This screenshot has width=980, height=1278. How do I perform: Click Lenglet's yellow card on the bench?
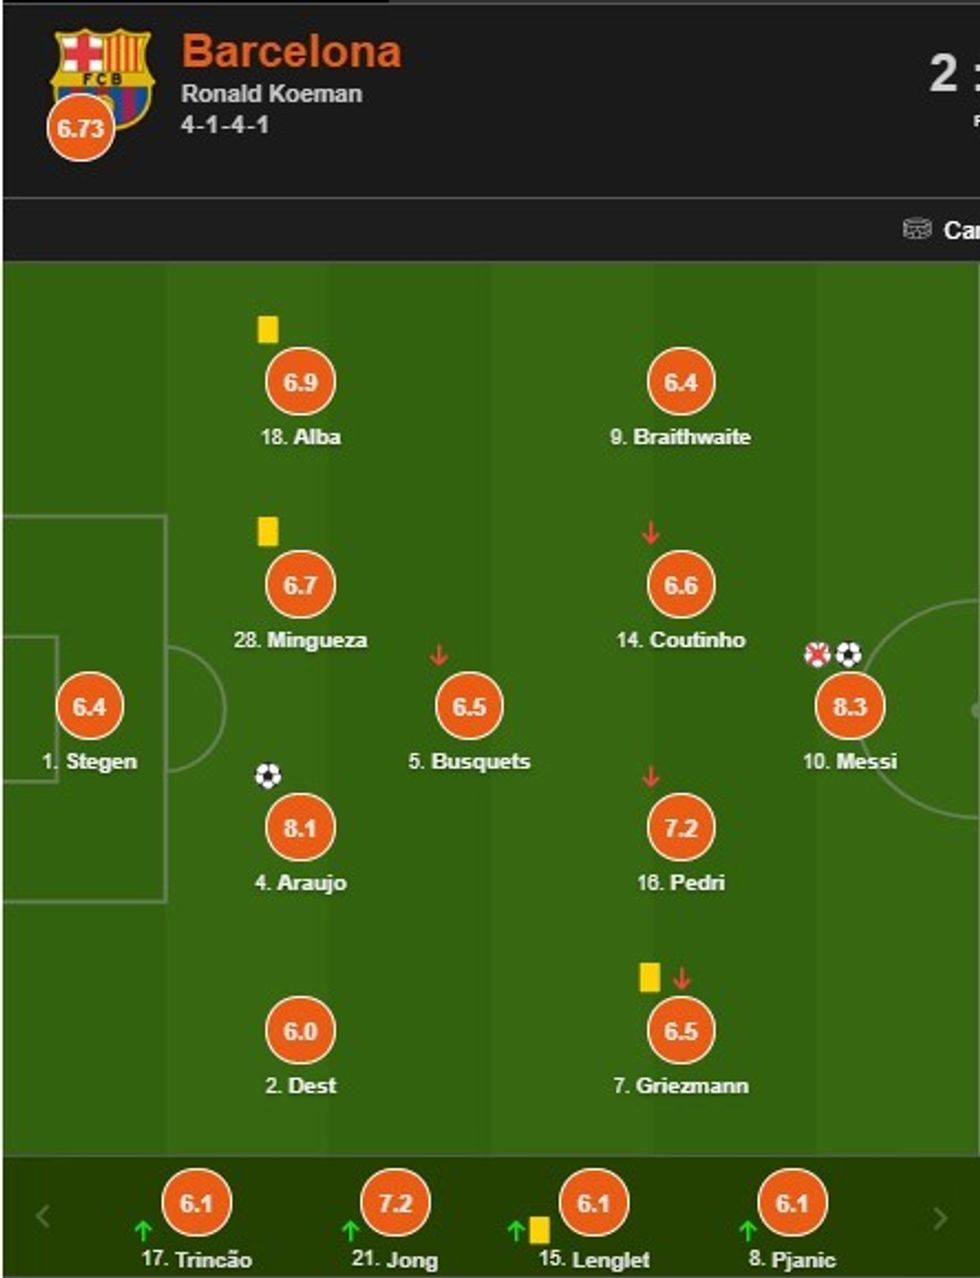[539, 1229]
